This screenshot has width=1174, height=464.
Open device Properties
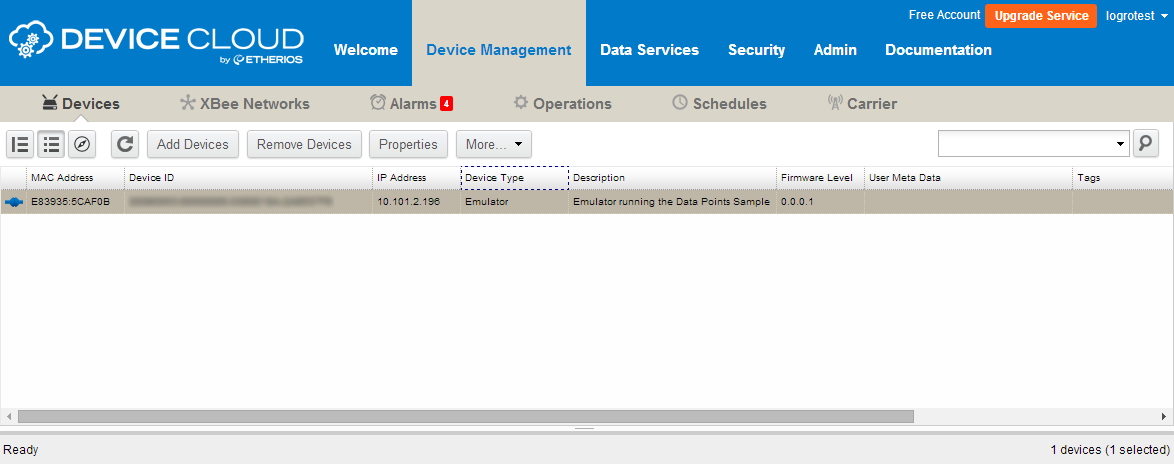[408, 144]
